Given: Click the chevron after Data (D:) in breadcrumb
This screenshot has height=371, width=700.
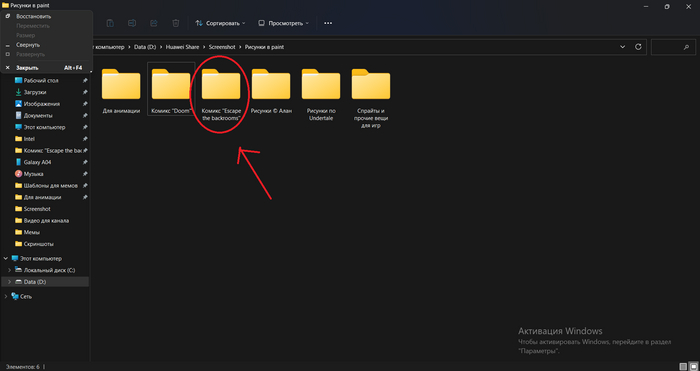Looking at the screenshot, I should coord(161,47).
